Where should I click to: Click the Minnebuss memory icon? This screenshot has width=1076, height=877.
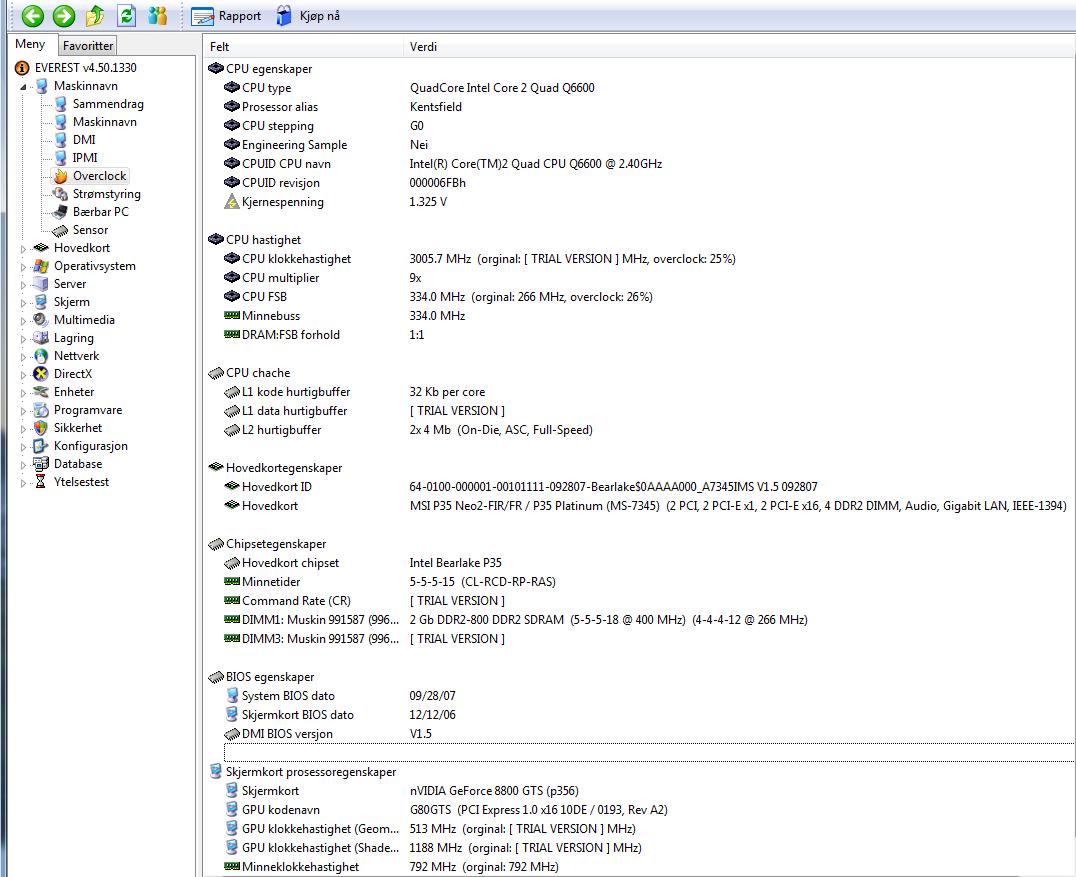232,316
